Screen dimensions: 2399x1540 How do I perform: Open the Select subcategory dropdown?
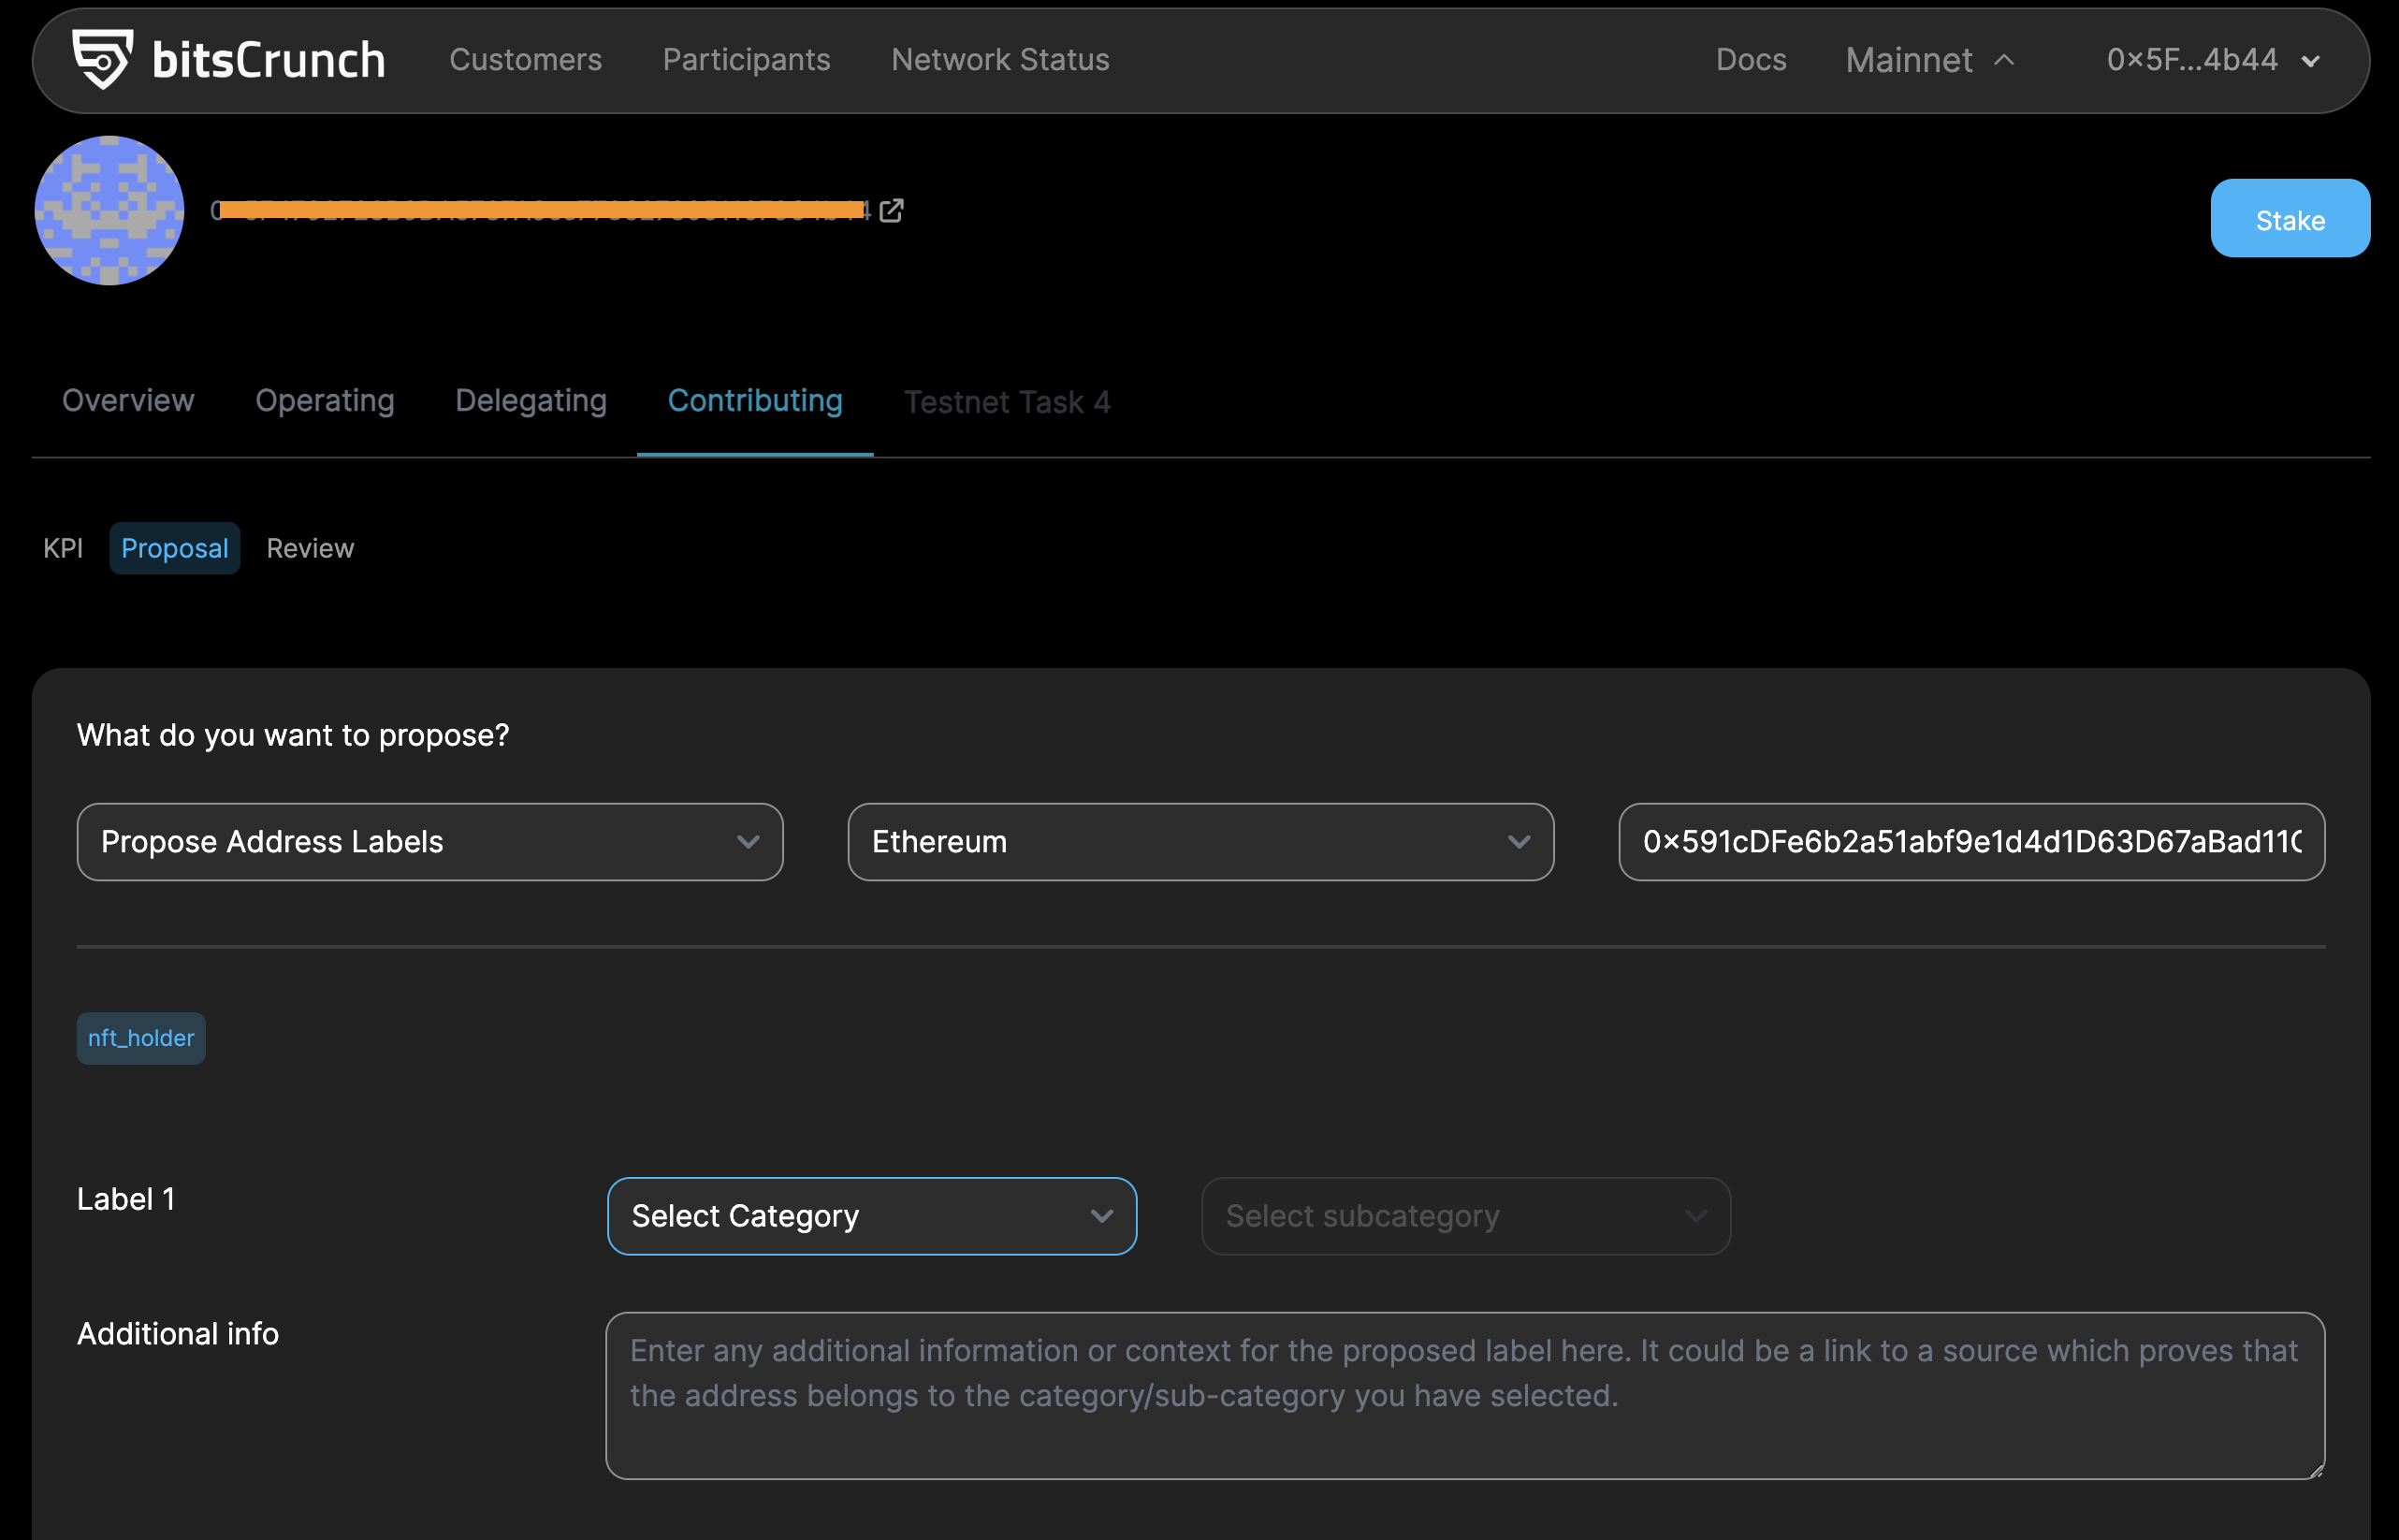[x=1466, y=1216]
